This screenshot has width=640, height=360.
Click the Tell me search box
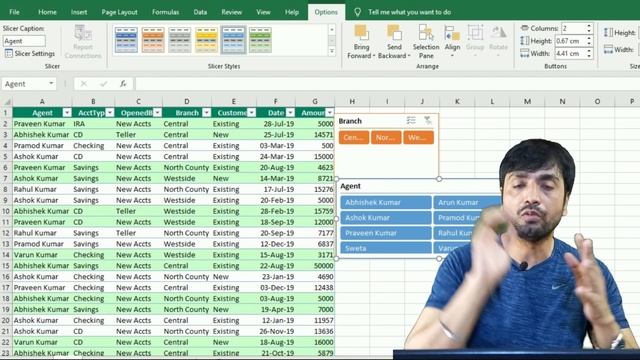409,12
